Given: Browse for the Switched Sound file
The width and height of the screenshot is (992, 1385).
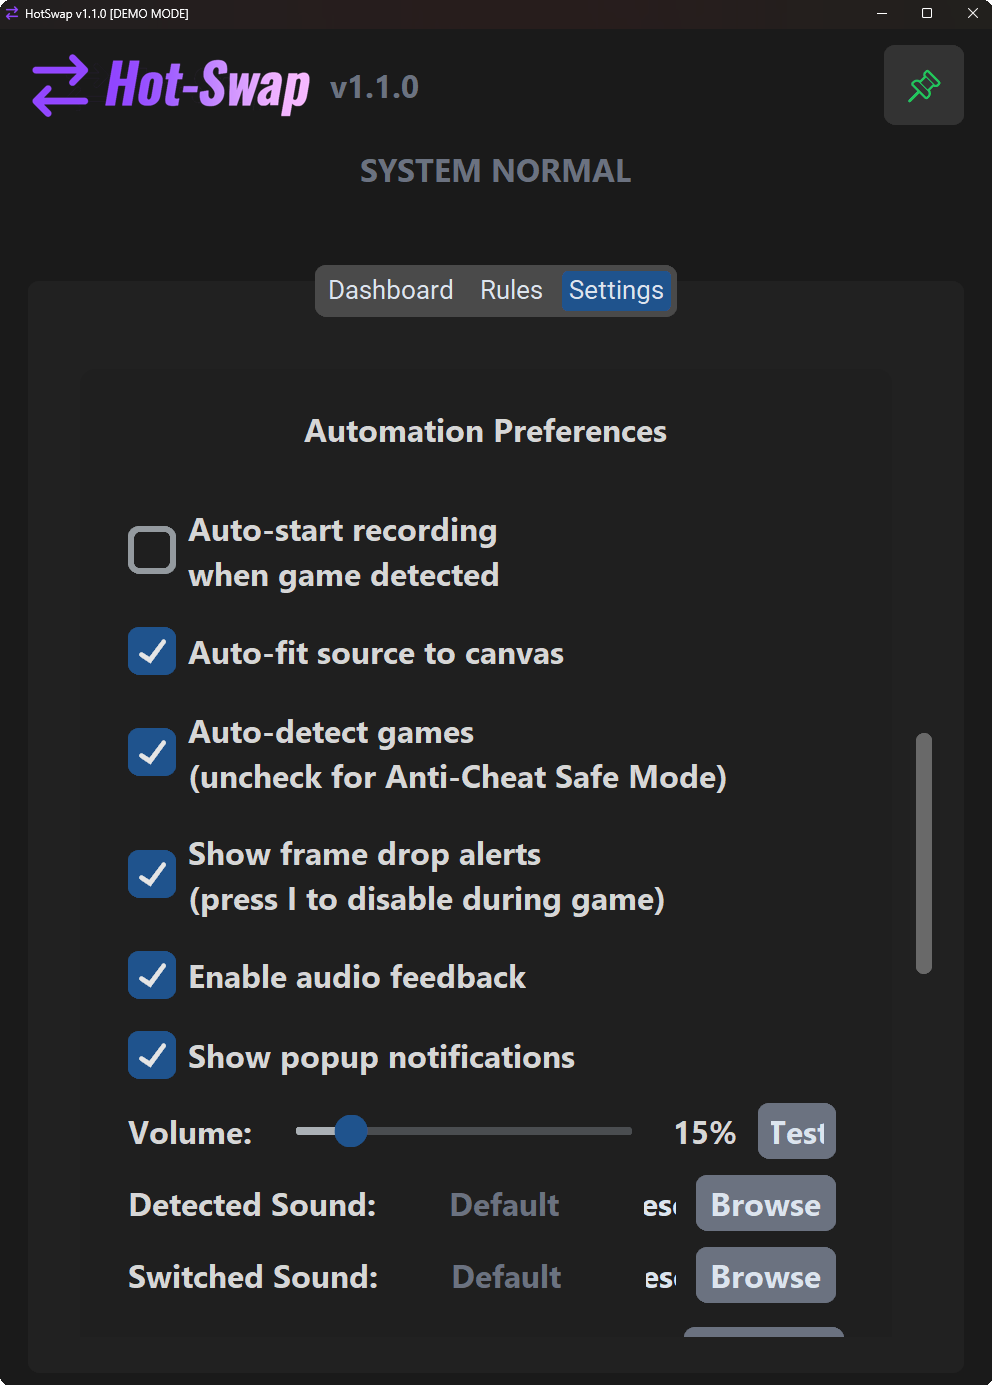Looking at the screenshot, I should (x=765, y=1276).
